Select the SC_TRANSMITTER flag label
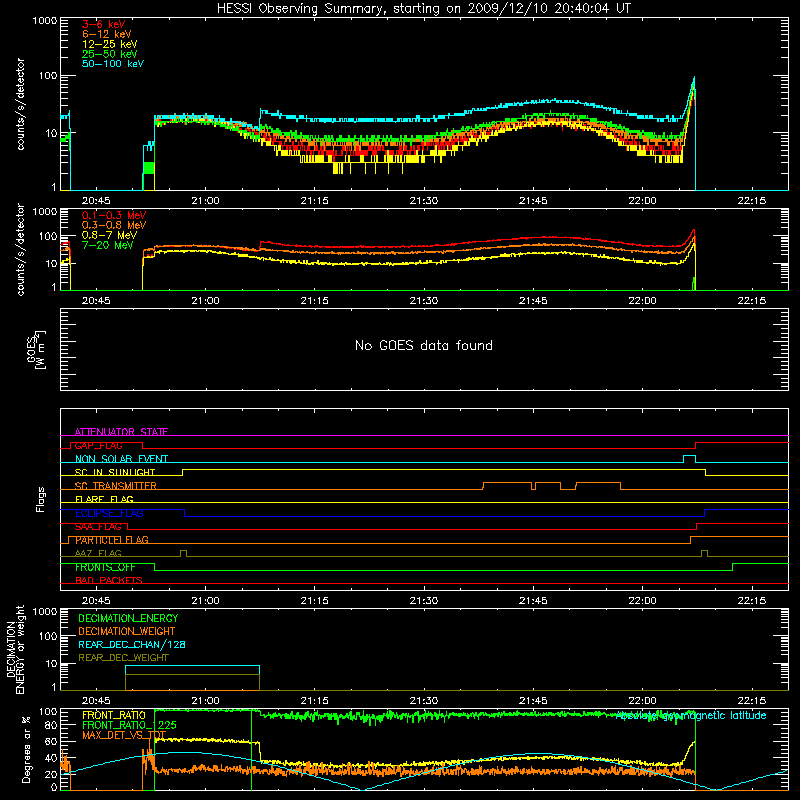800x800 pixels. coord(115,486)
